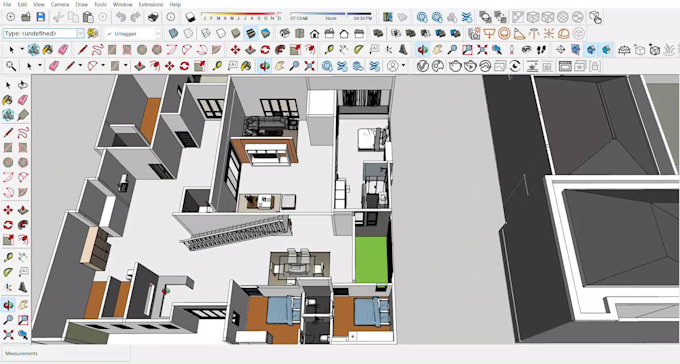This screenshot has width=680, height=364.
Task: Switch to the Top view icon
Action: tap(300, 33)
